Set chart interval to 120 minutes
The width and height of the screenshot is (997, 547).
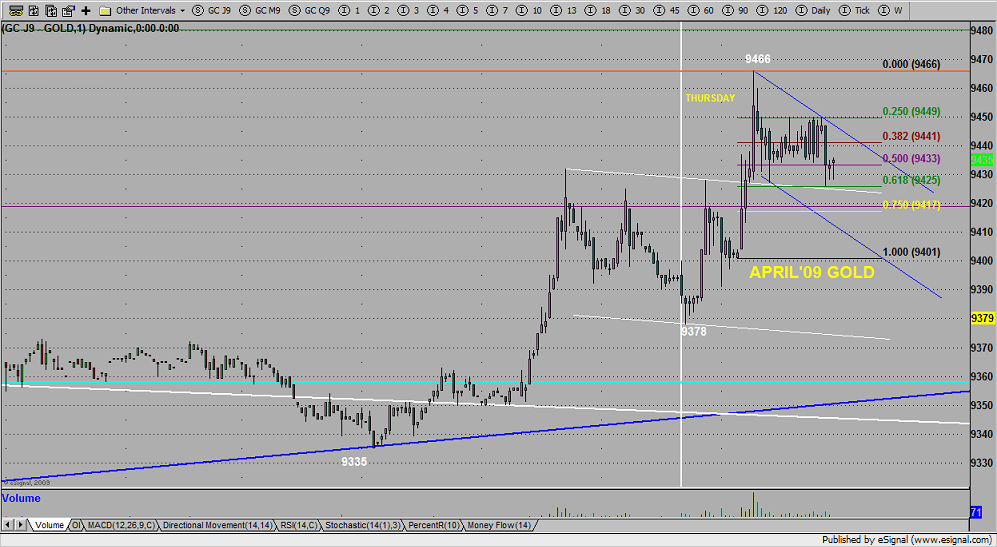pos(773,11)
